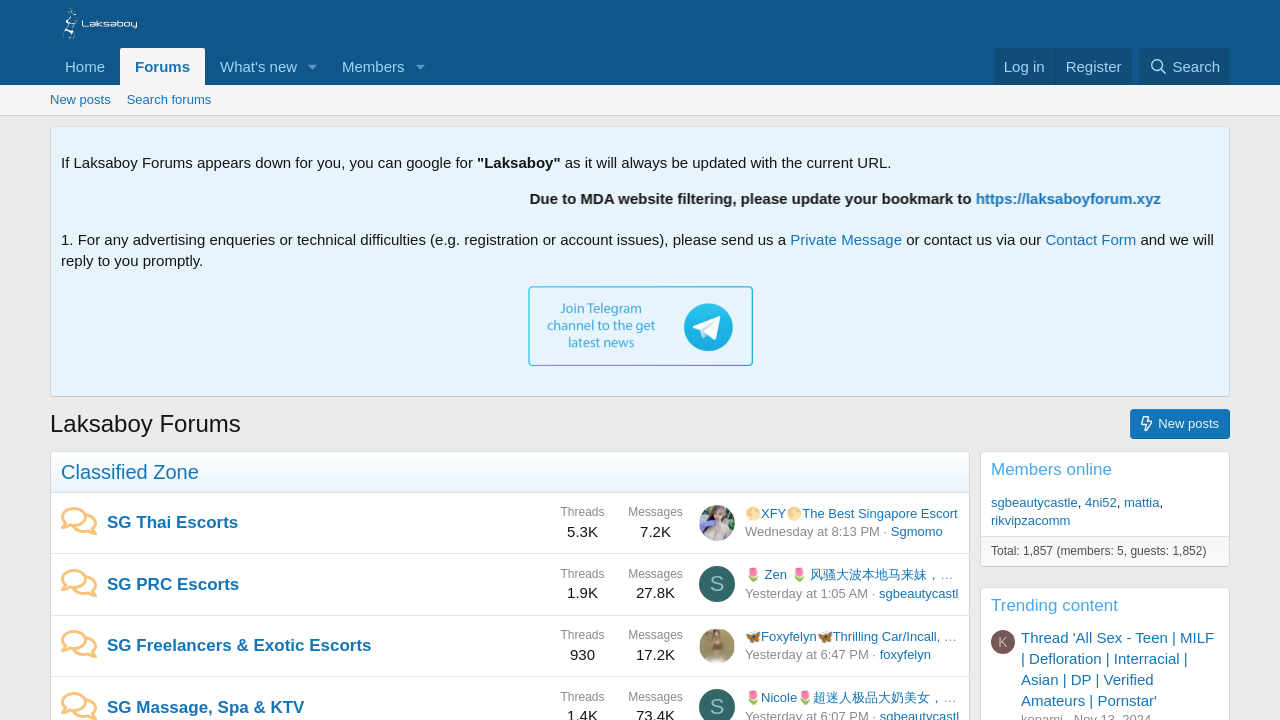Open the What's new tab
The height and width of the screenshot is (720, 1280).
pyautogui.click(x=258, y=67)
